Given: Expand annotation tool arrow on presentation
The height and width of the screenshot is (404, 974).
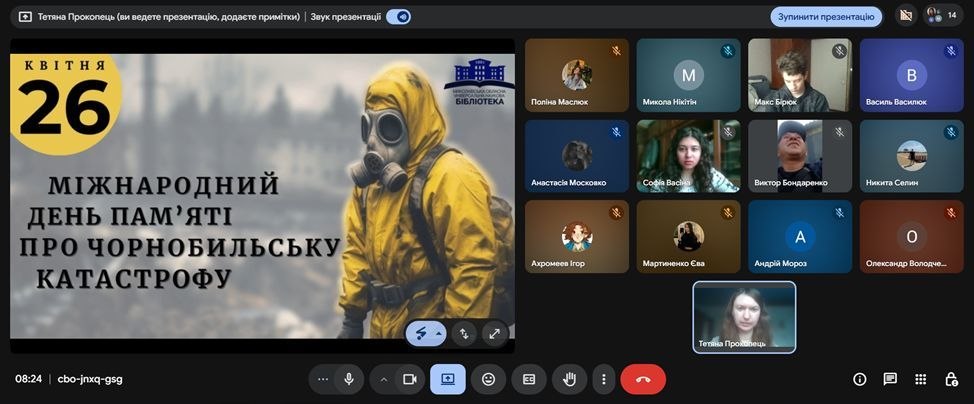Looking at the screenshot, I should 439,334.
